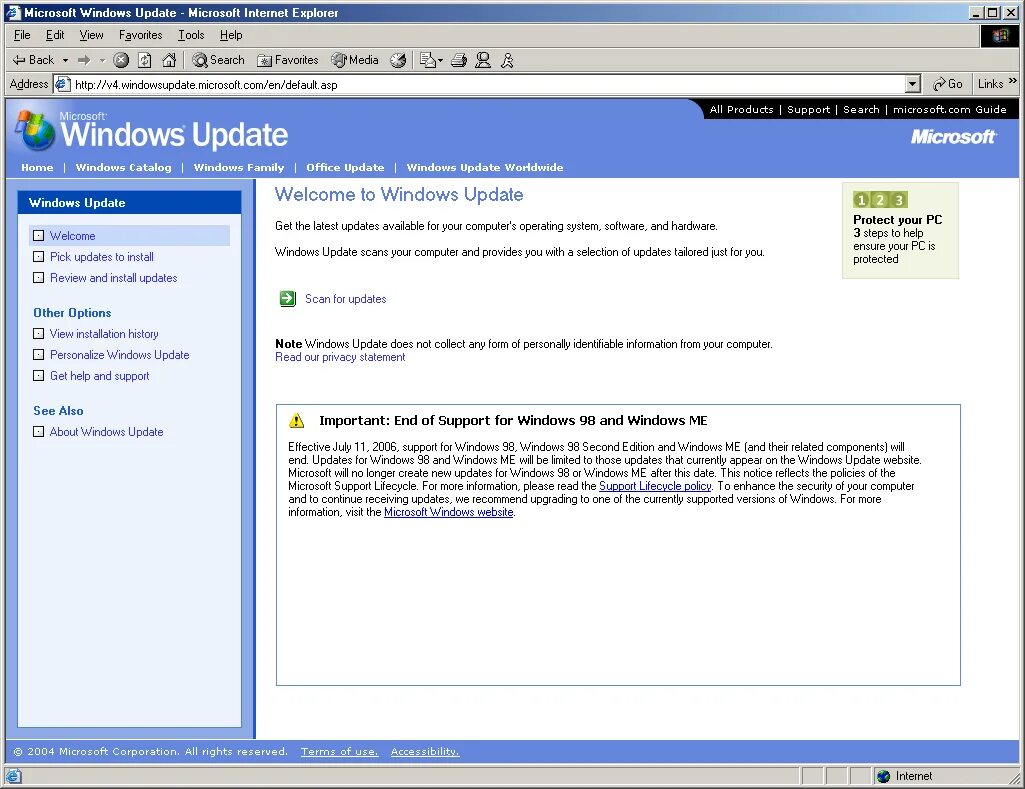1025x789 pixels.
Task: Open the Favorites toolbar button
Action: coord(288,60)
